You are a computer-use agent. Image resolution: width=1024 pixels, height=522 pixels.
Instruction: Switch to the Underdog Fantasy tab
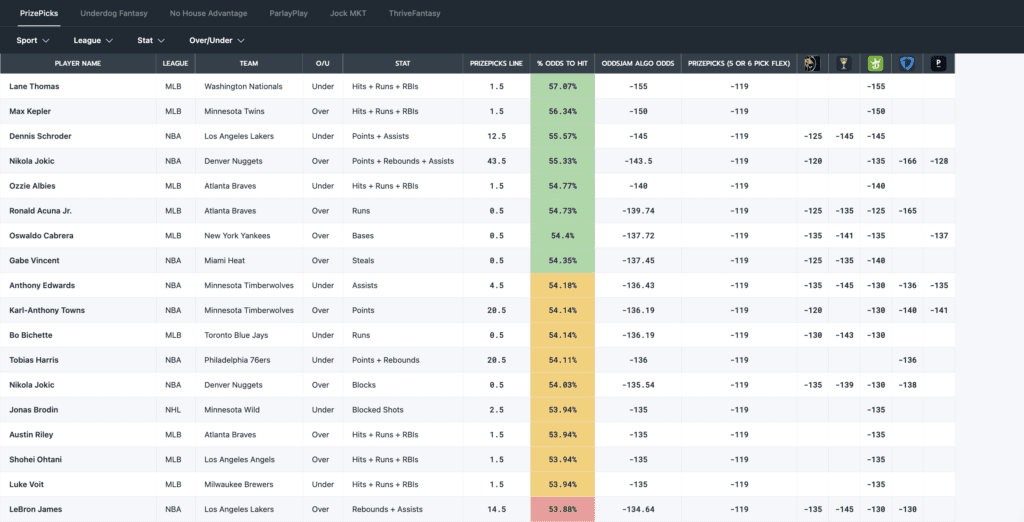pyautogui.click(x=114, y=13)
